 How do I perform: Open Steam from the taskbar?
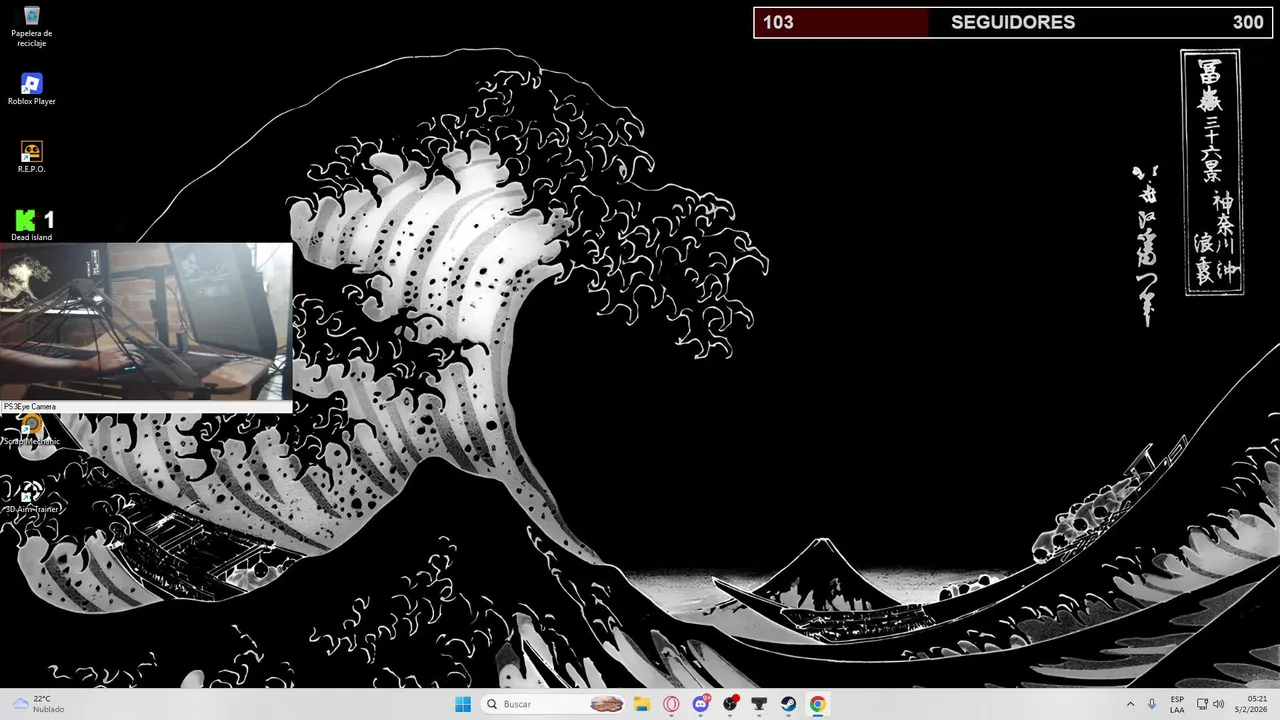pyautogui.click(x=789, y=704)
